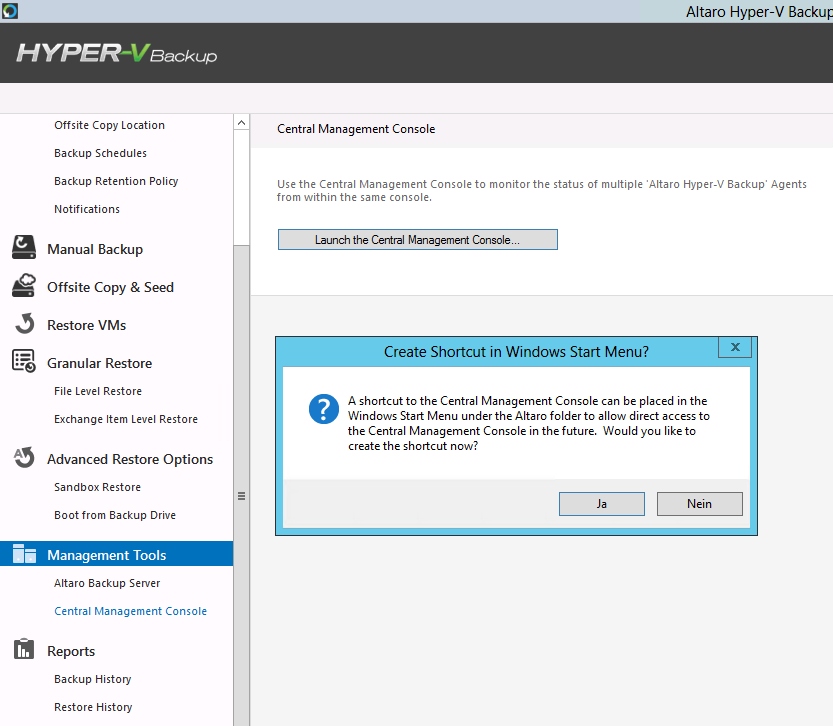Open Backup Retention Policy page

click(x=116, y=181)
